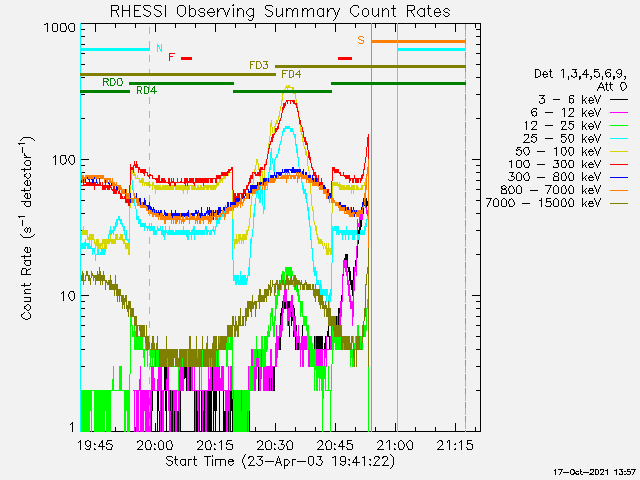Click the red 100 - 300 keV legend line

tap(619, 164)
